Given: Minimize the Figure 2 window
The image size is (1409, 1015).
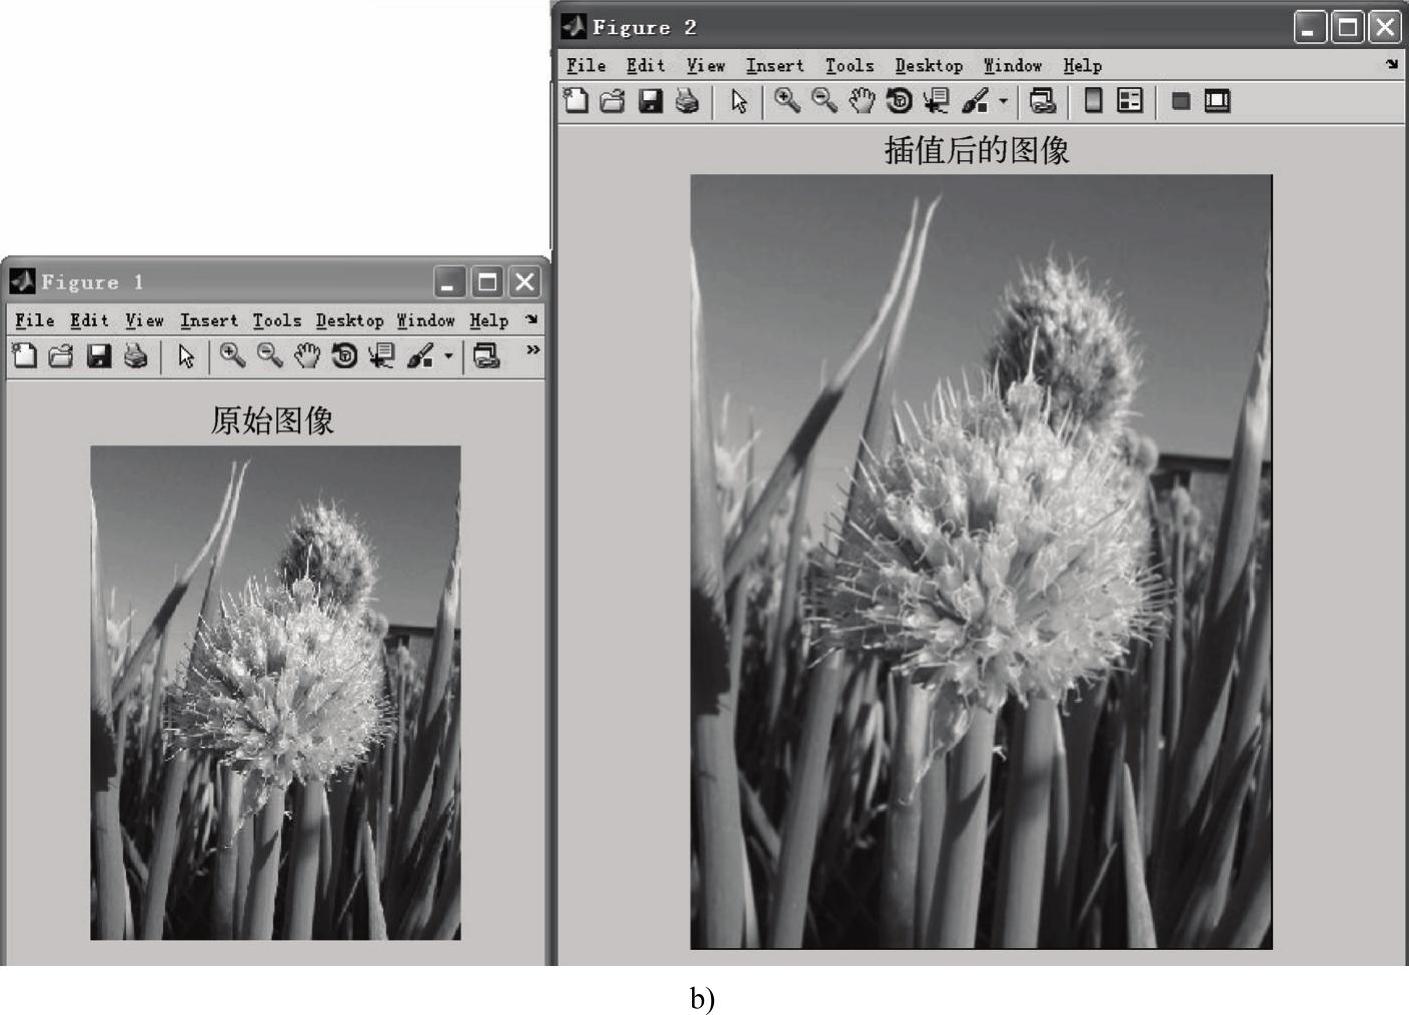Looking at the screenshot, I should [x=1309, y=27].
